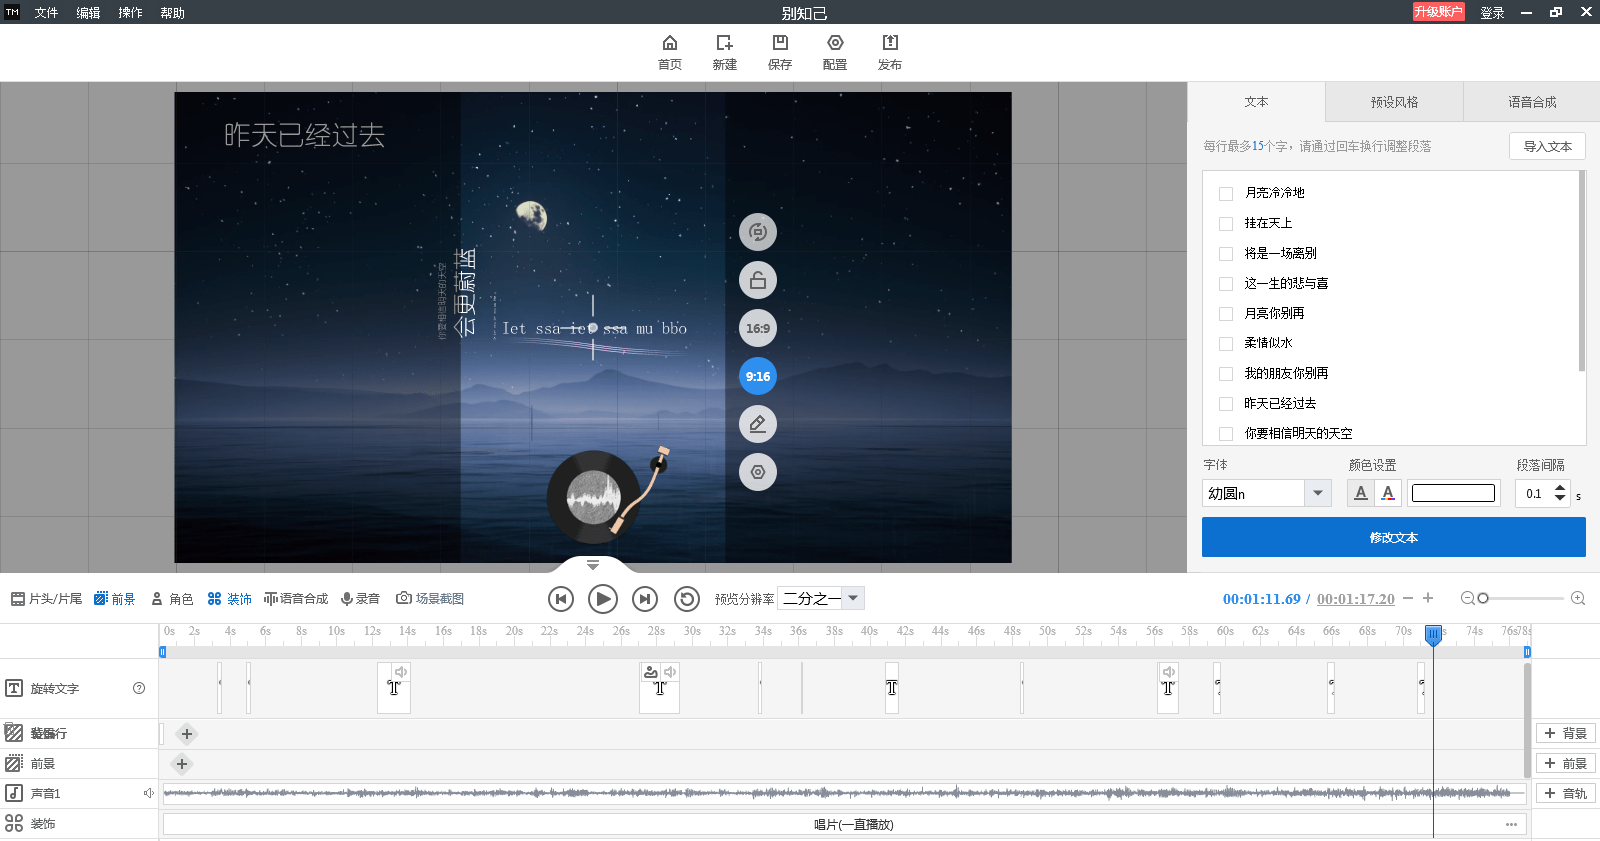Check the 我的朋友你别再 checkbox
Screen dimensions: 1600x841
[x=1226, y=374]
